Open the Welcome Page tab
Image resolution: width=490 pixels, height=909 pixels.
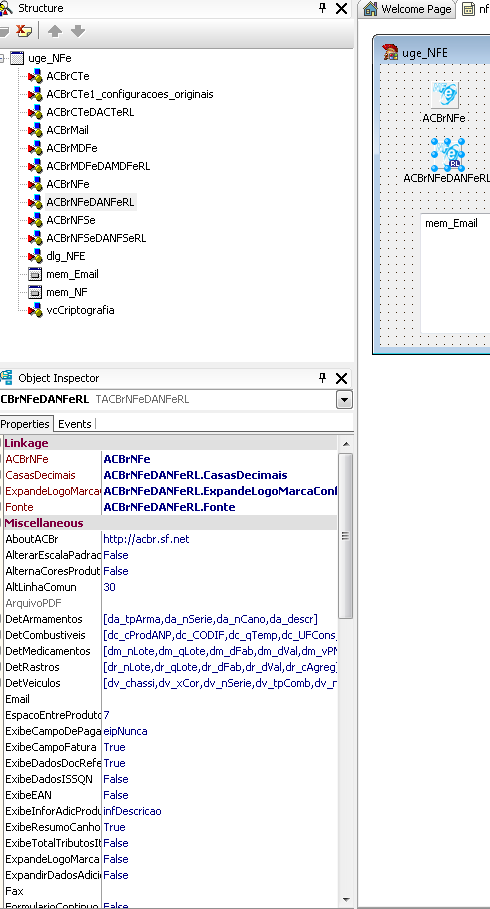point(408,9)
